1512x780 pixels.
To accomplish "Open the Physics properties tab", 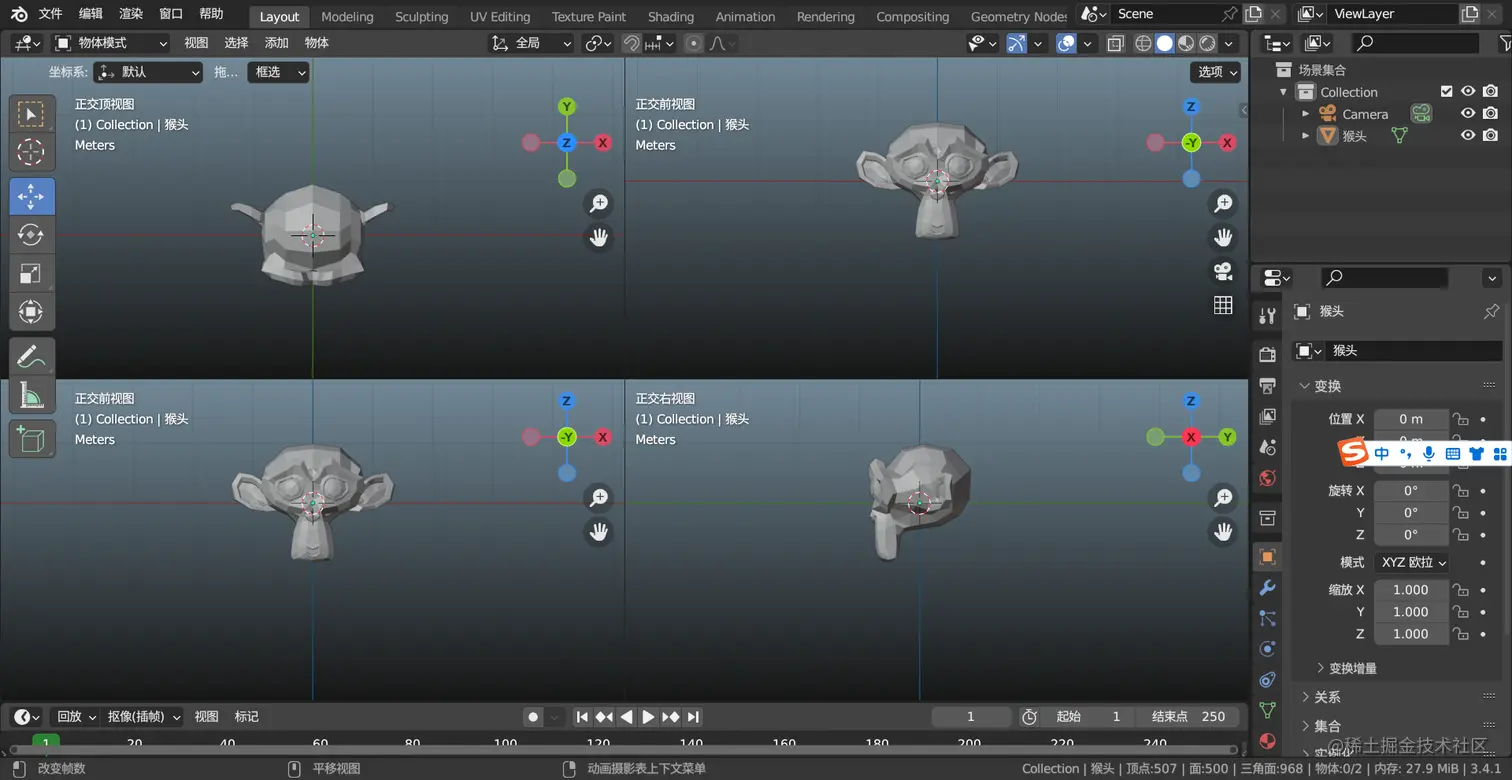I will click(x=1267, y=648).
